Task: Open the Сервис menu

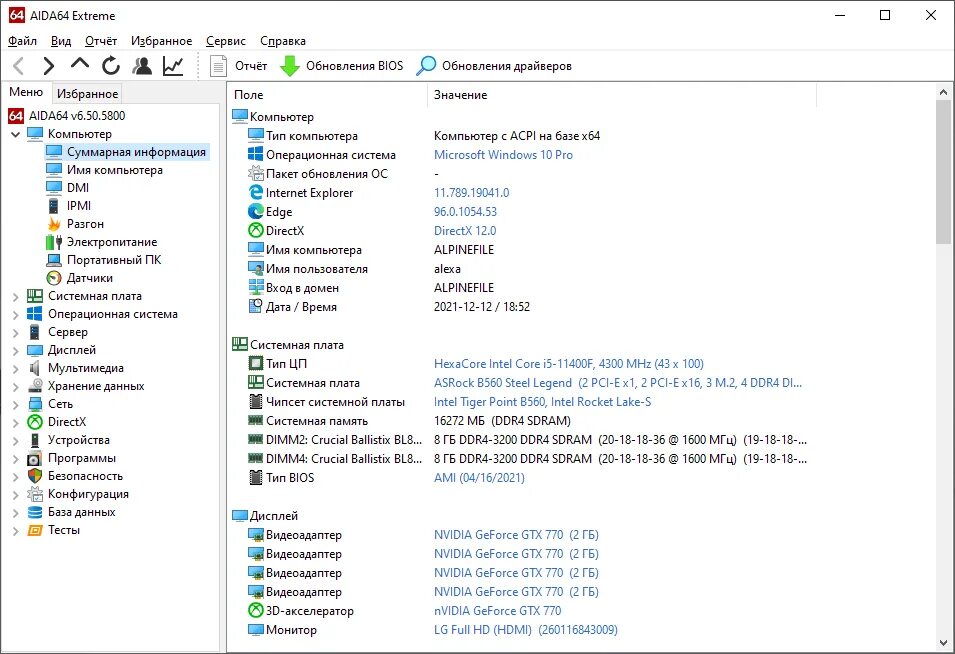Action: tap(226, 41)
